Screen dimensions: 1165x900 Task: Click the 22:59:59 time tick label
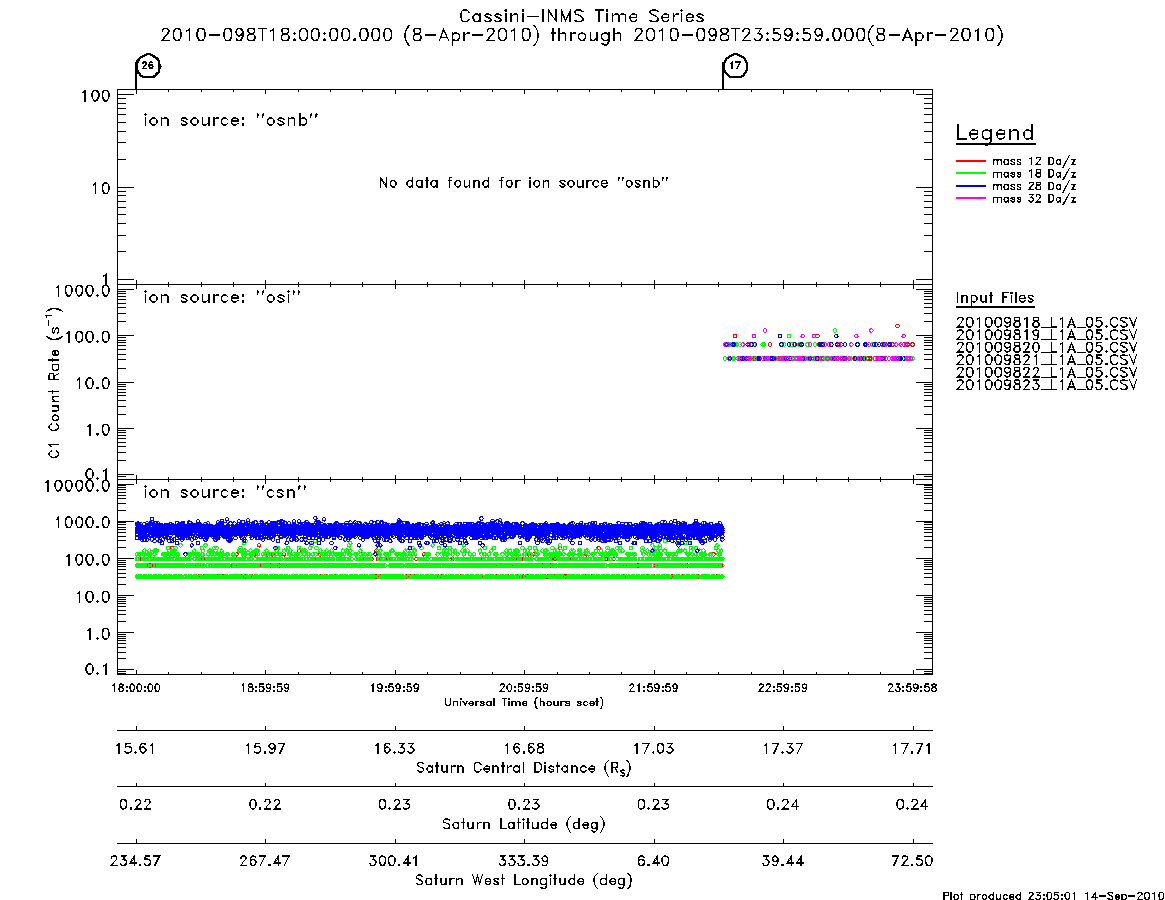tap(782, 688)
